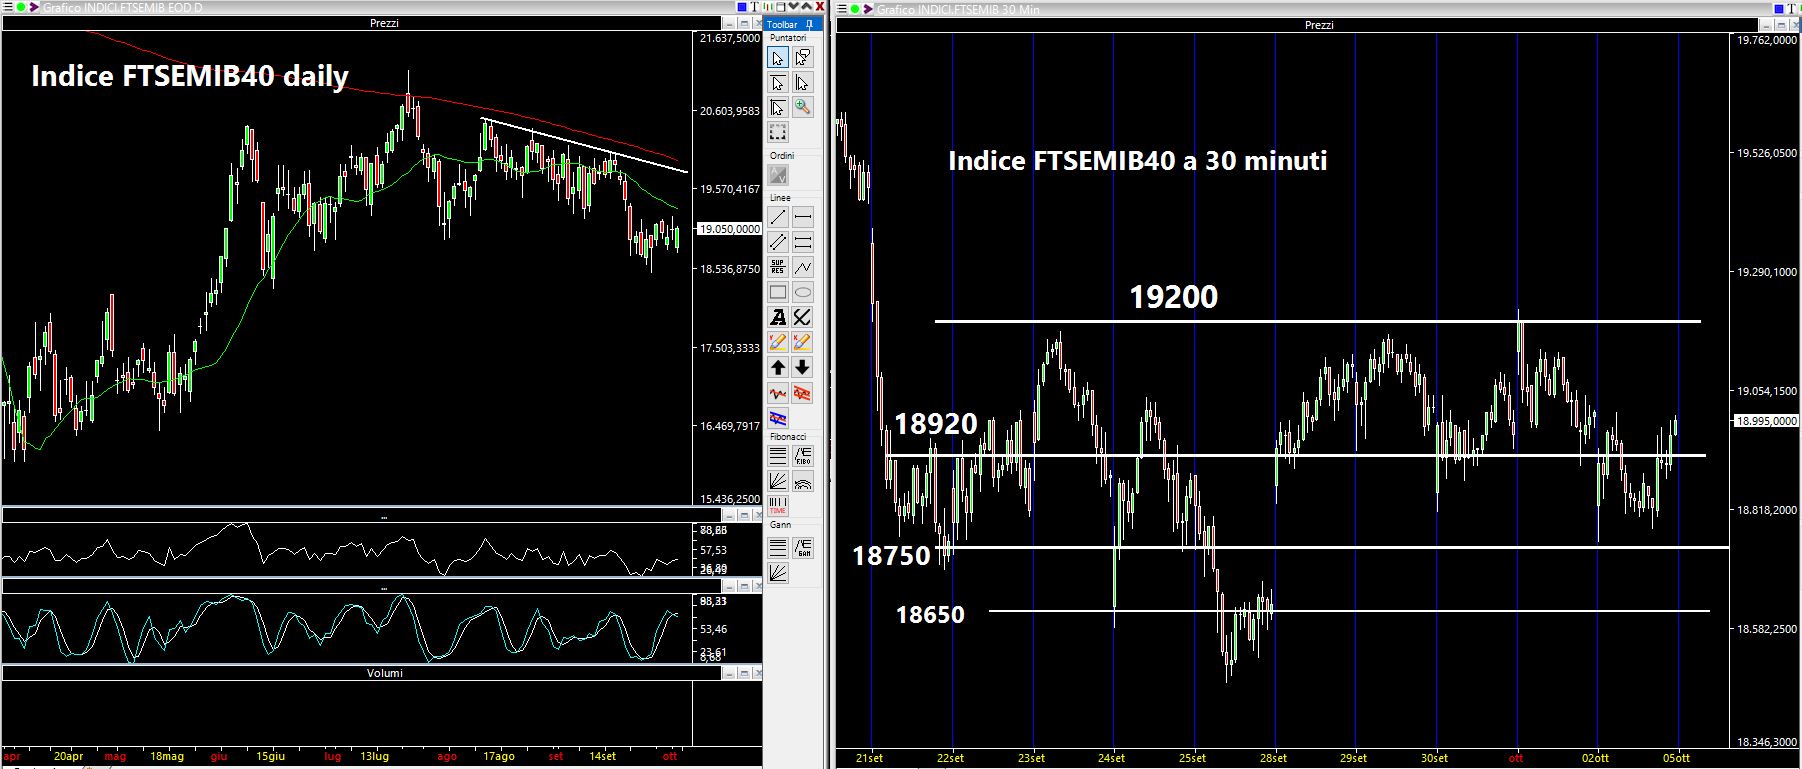Screen dimensions: 1802x769
Task: Select the Gann fan tool
Action: [x=778, y=572]
